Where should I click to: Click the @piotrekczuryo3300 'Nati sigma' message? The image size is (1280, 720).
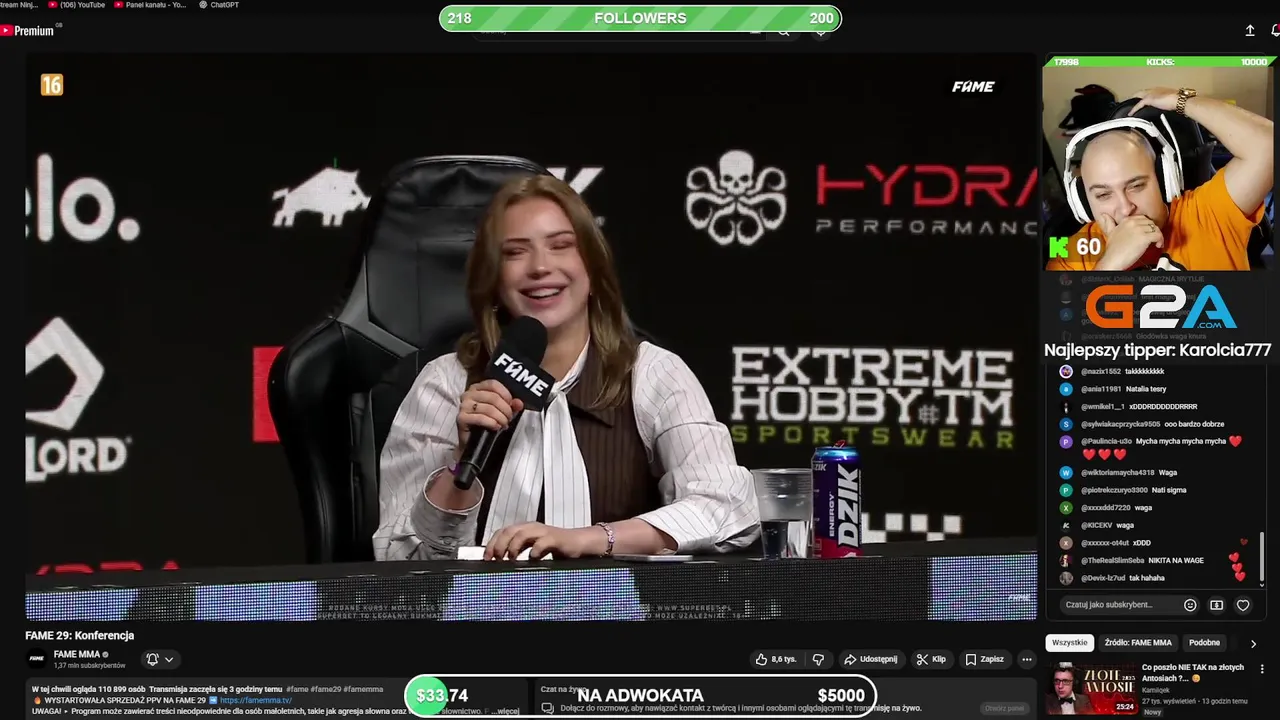pyautogui.click(x=1133, y=490)
